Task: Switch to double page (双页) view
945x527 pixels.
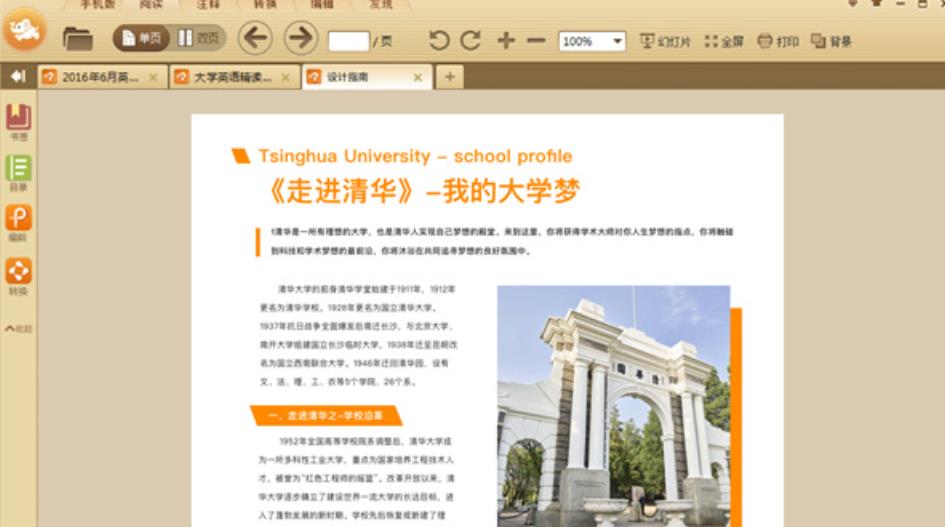Action: (199, 39)
